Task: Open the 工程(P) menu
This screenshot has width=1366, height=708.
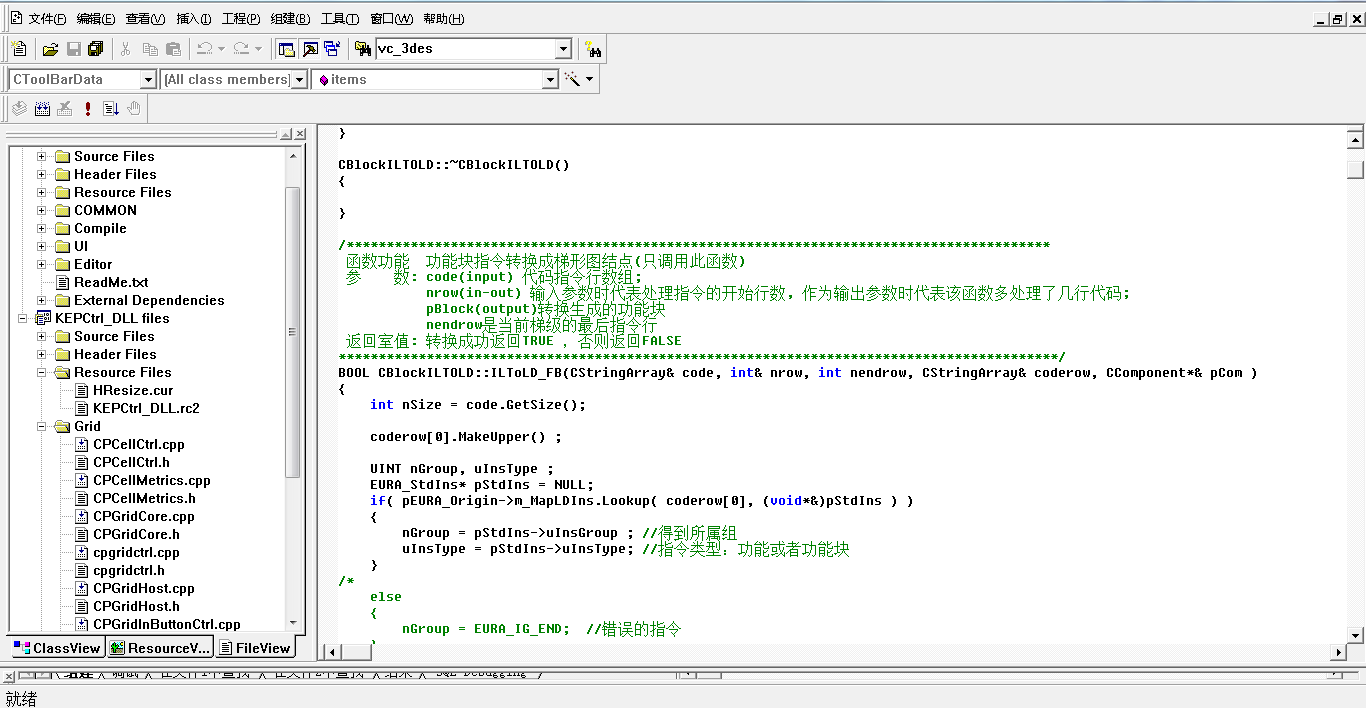Action: click(x=241, y=18)
